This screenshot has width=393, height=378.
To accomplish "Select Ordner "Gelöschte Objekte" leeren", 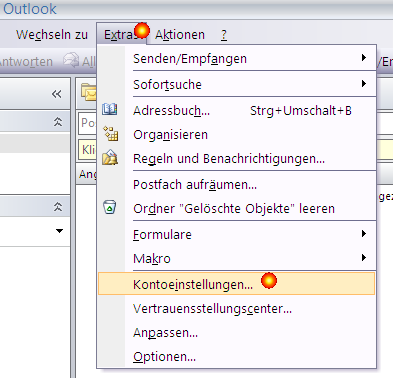I will pyautogui.click(x=237, y=209).
